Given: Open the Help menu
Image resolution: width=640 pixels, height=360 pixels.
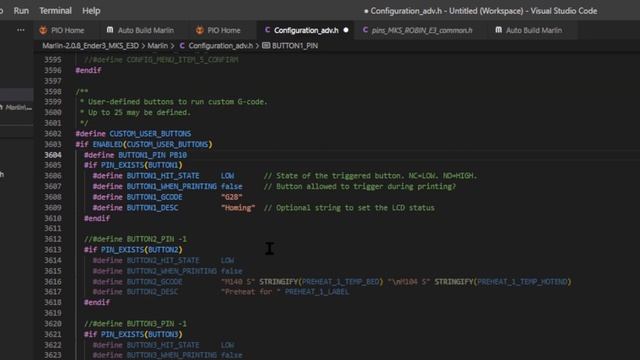Looking at the screenshot, I should click(91, 11).
